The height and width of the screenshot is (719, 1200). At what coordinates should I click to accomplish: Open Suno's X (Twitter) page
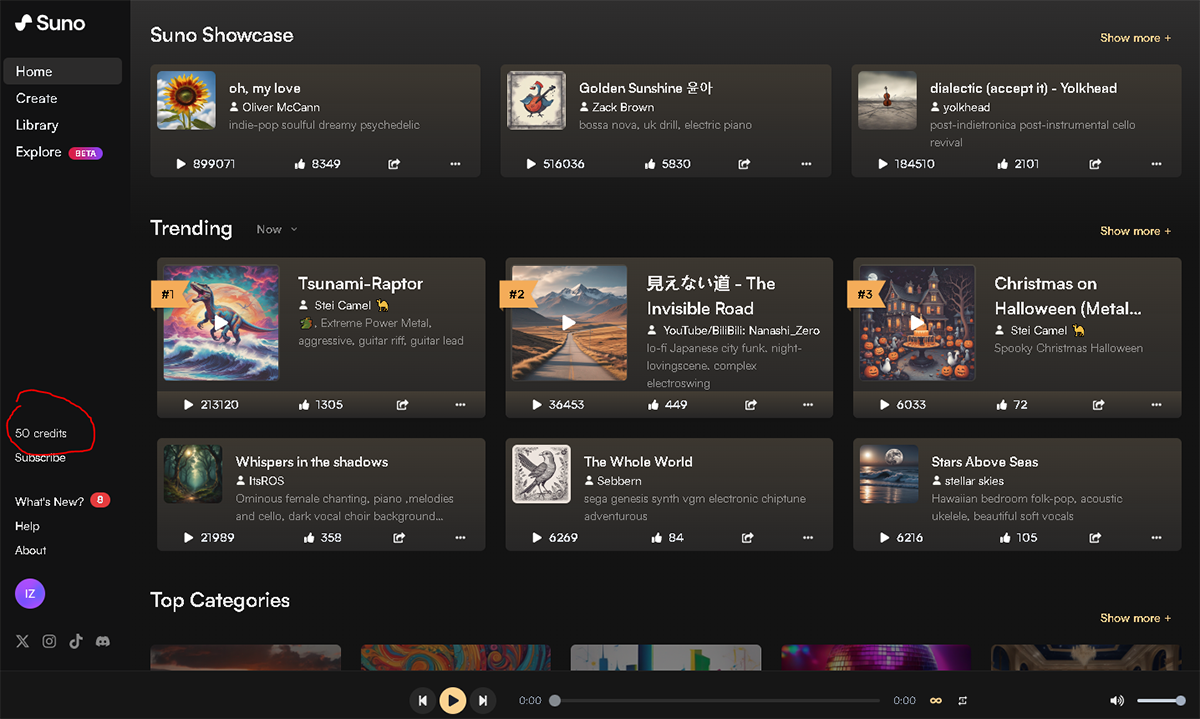pyautogui.click(x=23, y=642)
